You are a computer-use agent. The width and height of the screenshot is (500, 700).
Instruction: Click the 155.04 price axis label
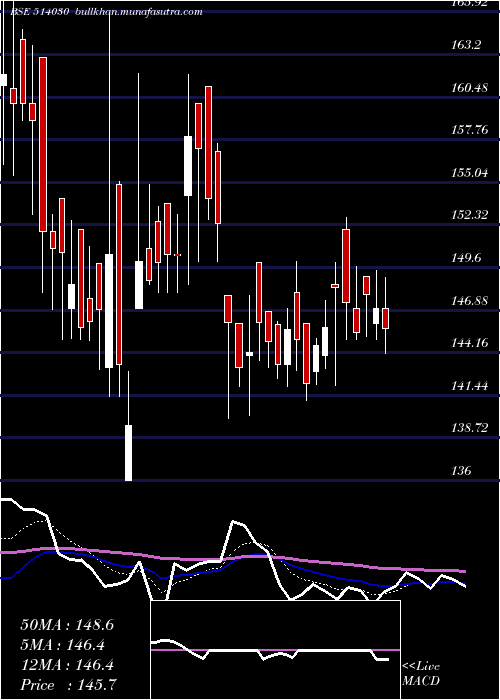pyautogui.click(x=469, y=173)
